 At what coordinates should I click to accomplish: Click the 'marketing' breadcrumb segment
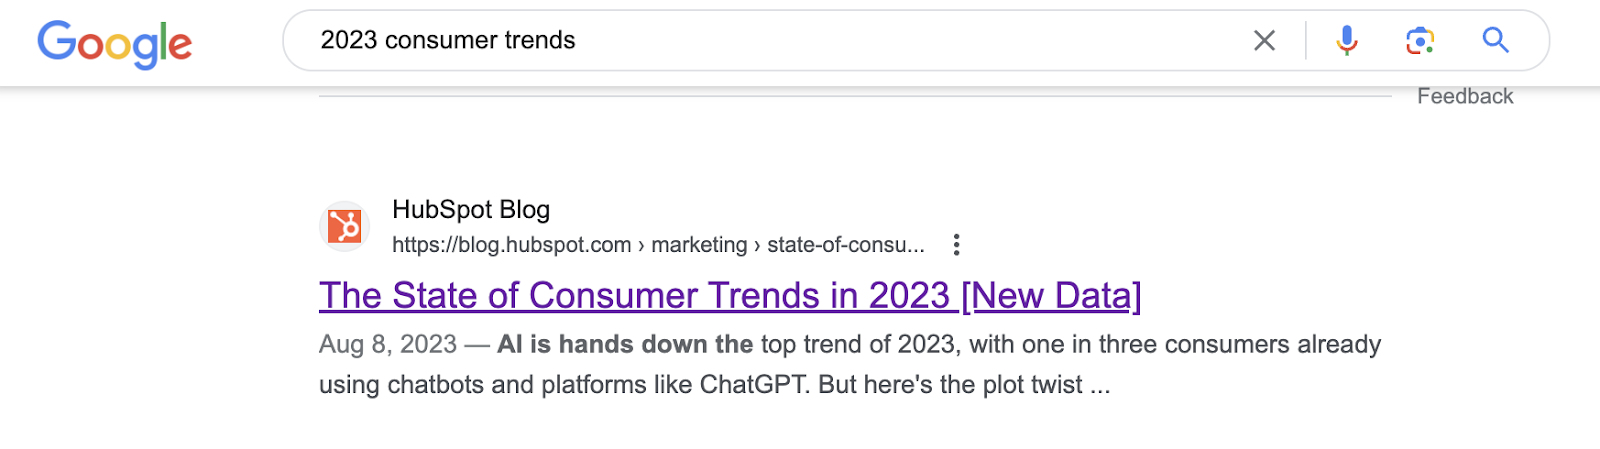coord(699,245)
